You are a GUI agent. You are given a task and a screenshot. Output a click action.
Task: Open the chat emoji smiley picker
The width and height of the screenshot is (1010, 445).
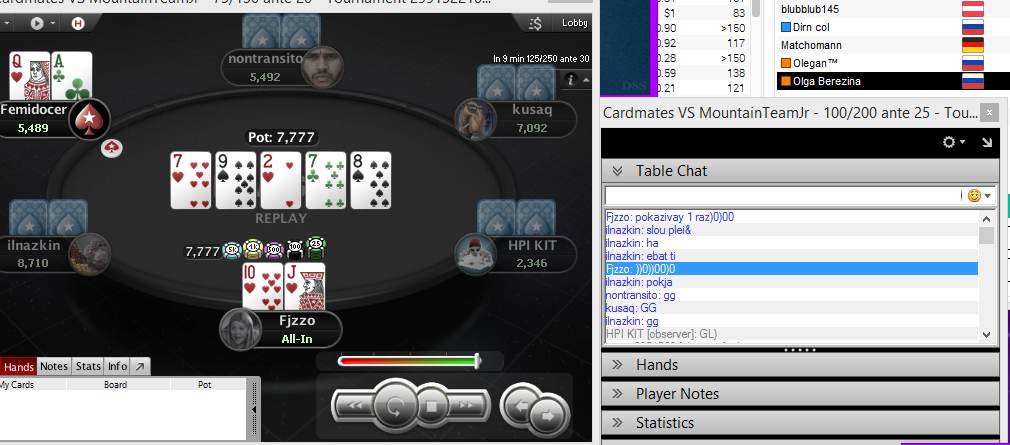[974, 196]
